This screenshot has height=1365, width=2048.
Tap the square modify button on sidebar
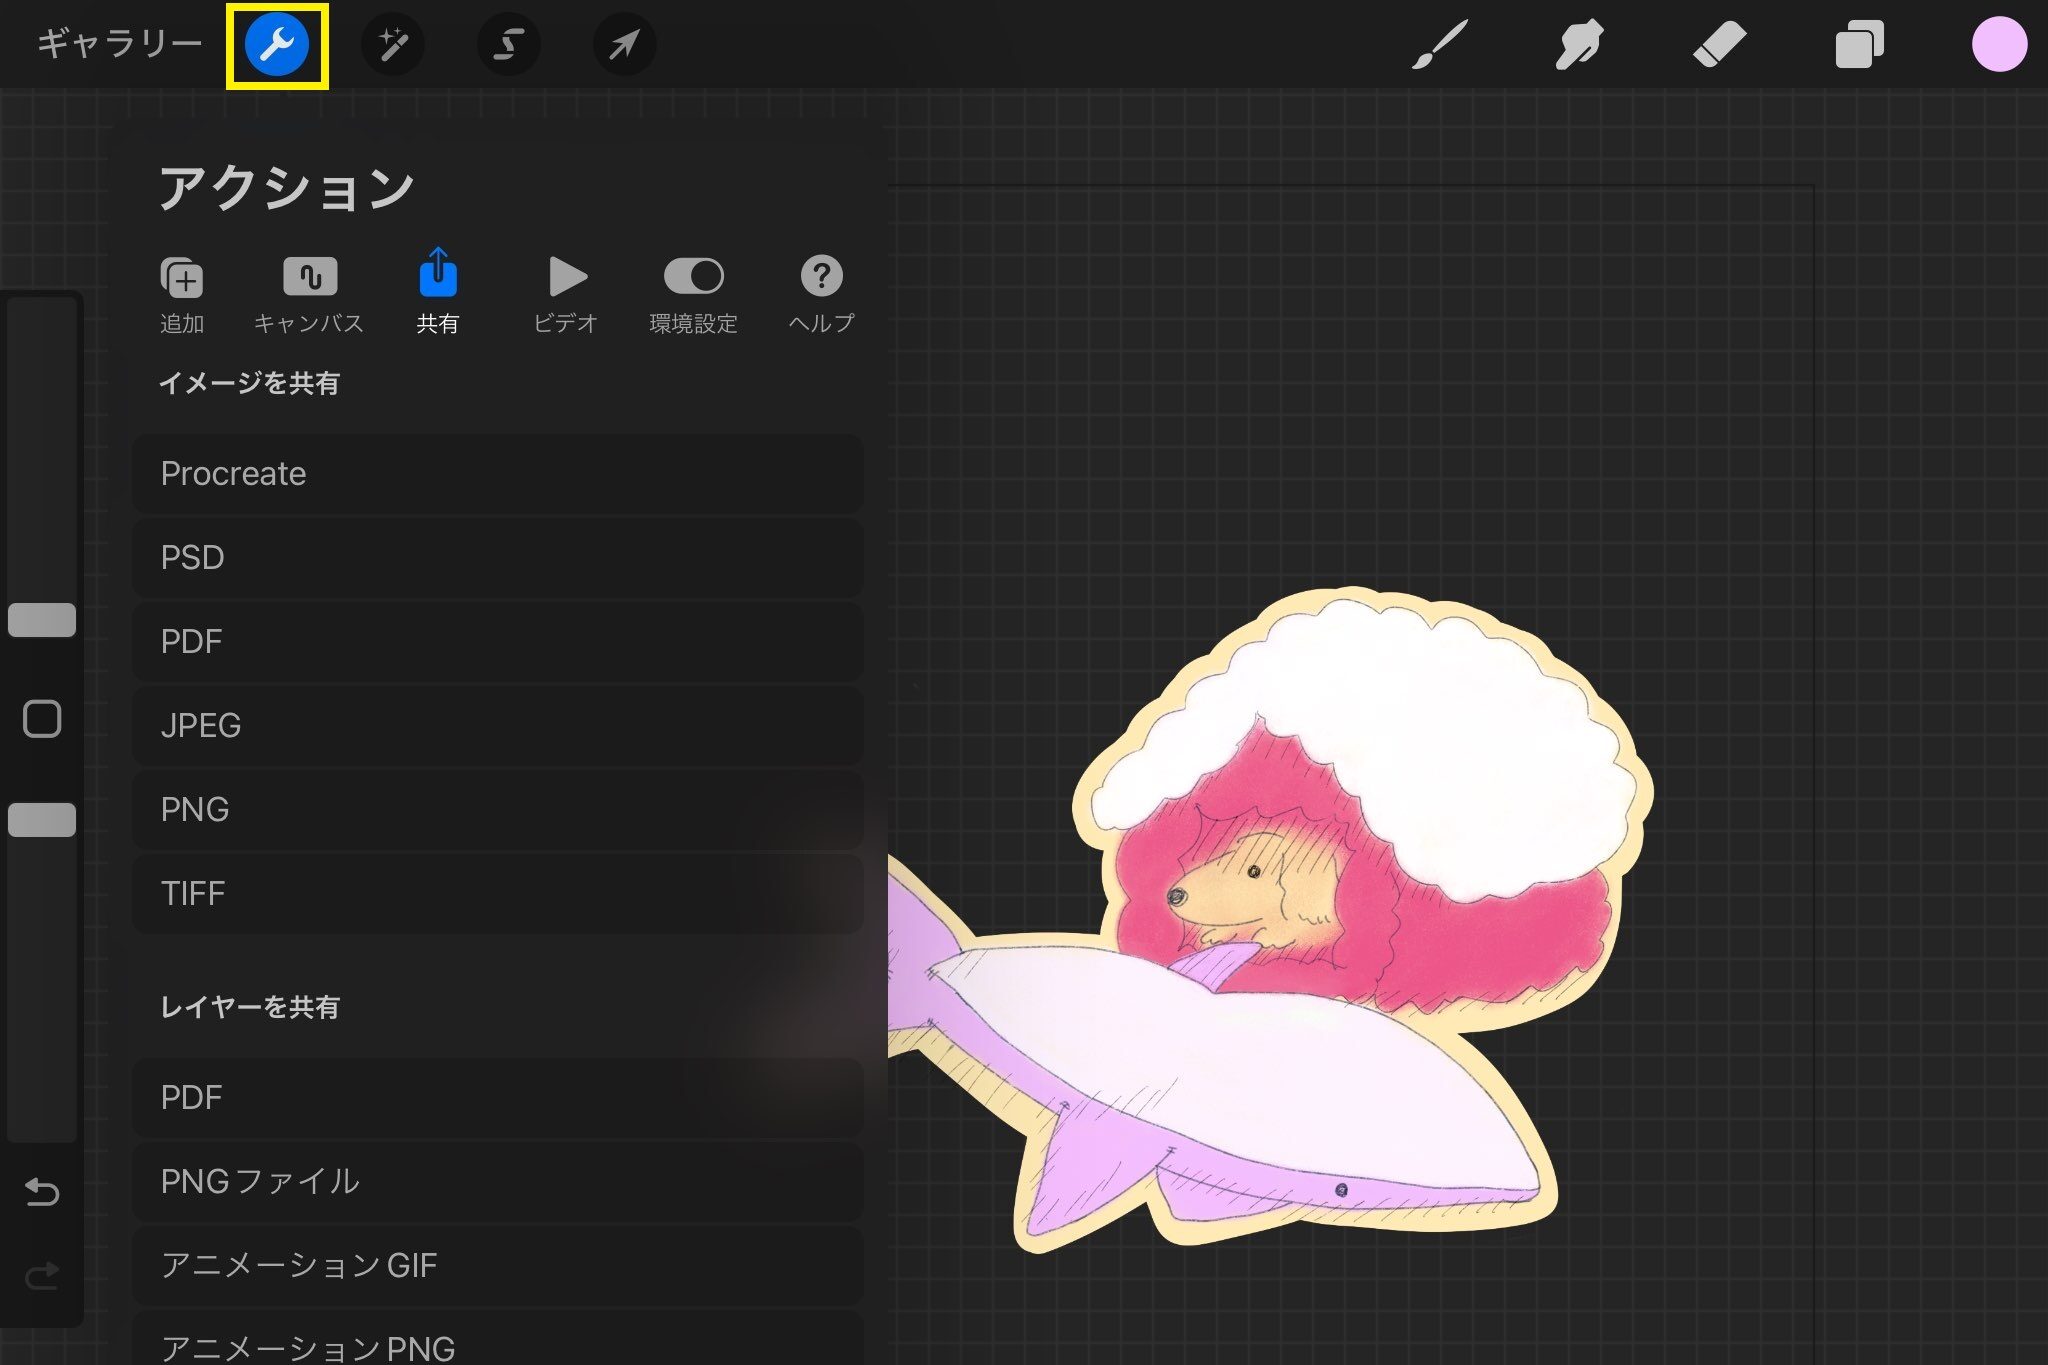pyautogui.click(x=42, y=719)
